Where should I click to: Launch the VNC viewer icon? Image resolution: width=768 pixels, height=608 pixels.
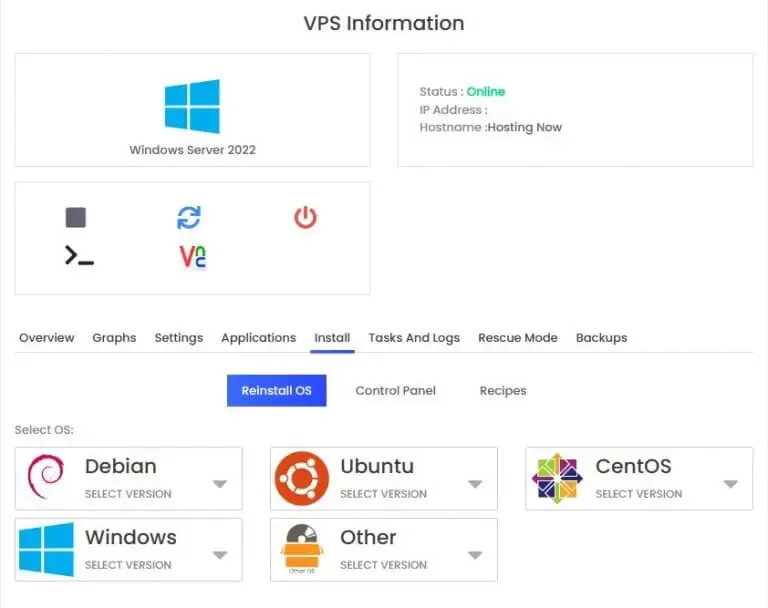pyautogui.click(x=193, y=257)
